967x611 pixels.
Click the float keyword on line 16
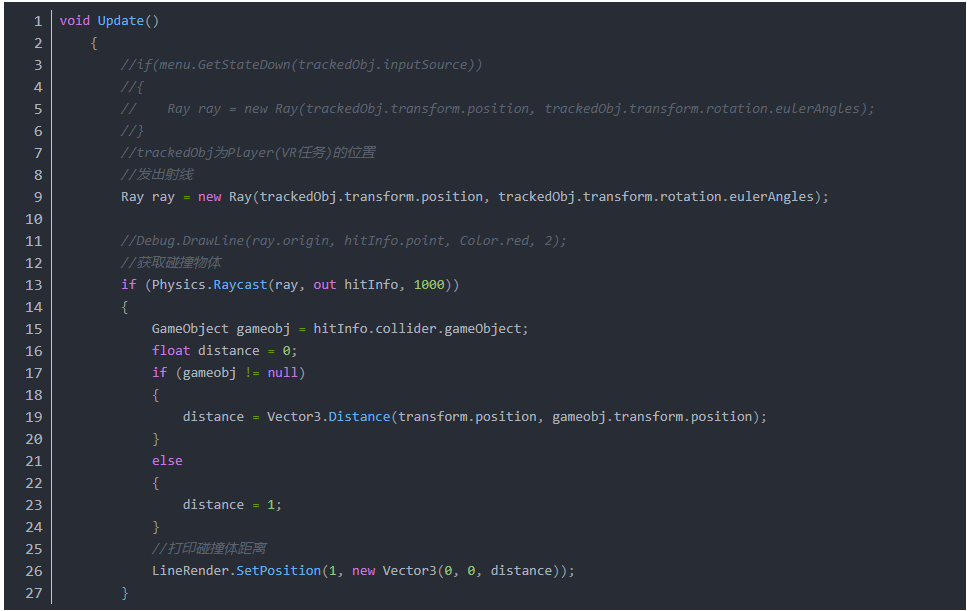coord(170,351)
